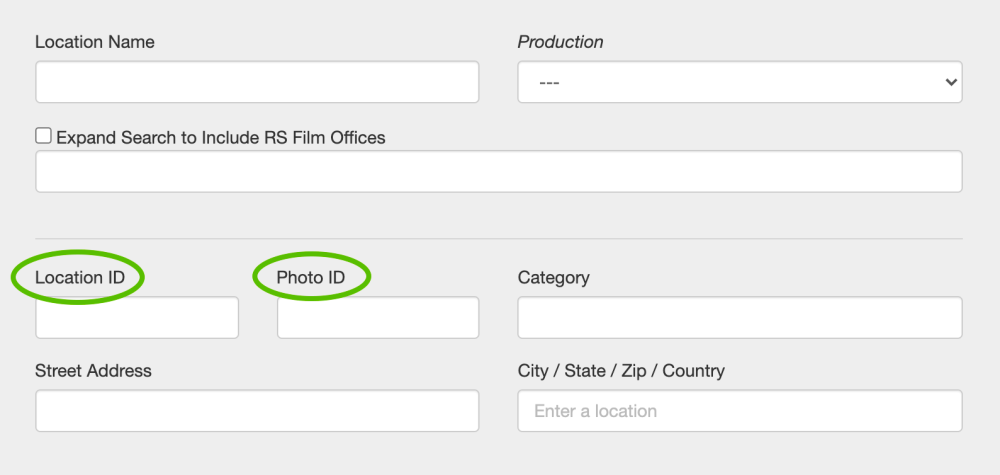The image size is (1000, 475).
Task: Click the horizontal divider line above Location ID
Action: tap(498, 239)
